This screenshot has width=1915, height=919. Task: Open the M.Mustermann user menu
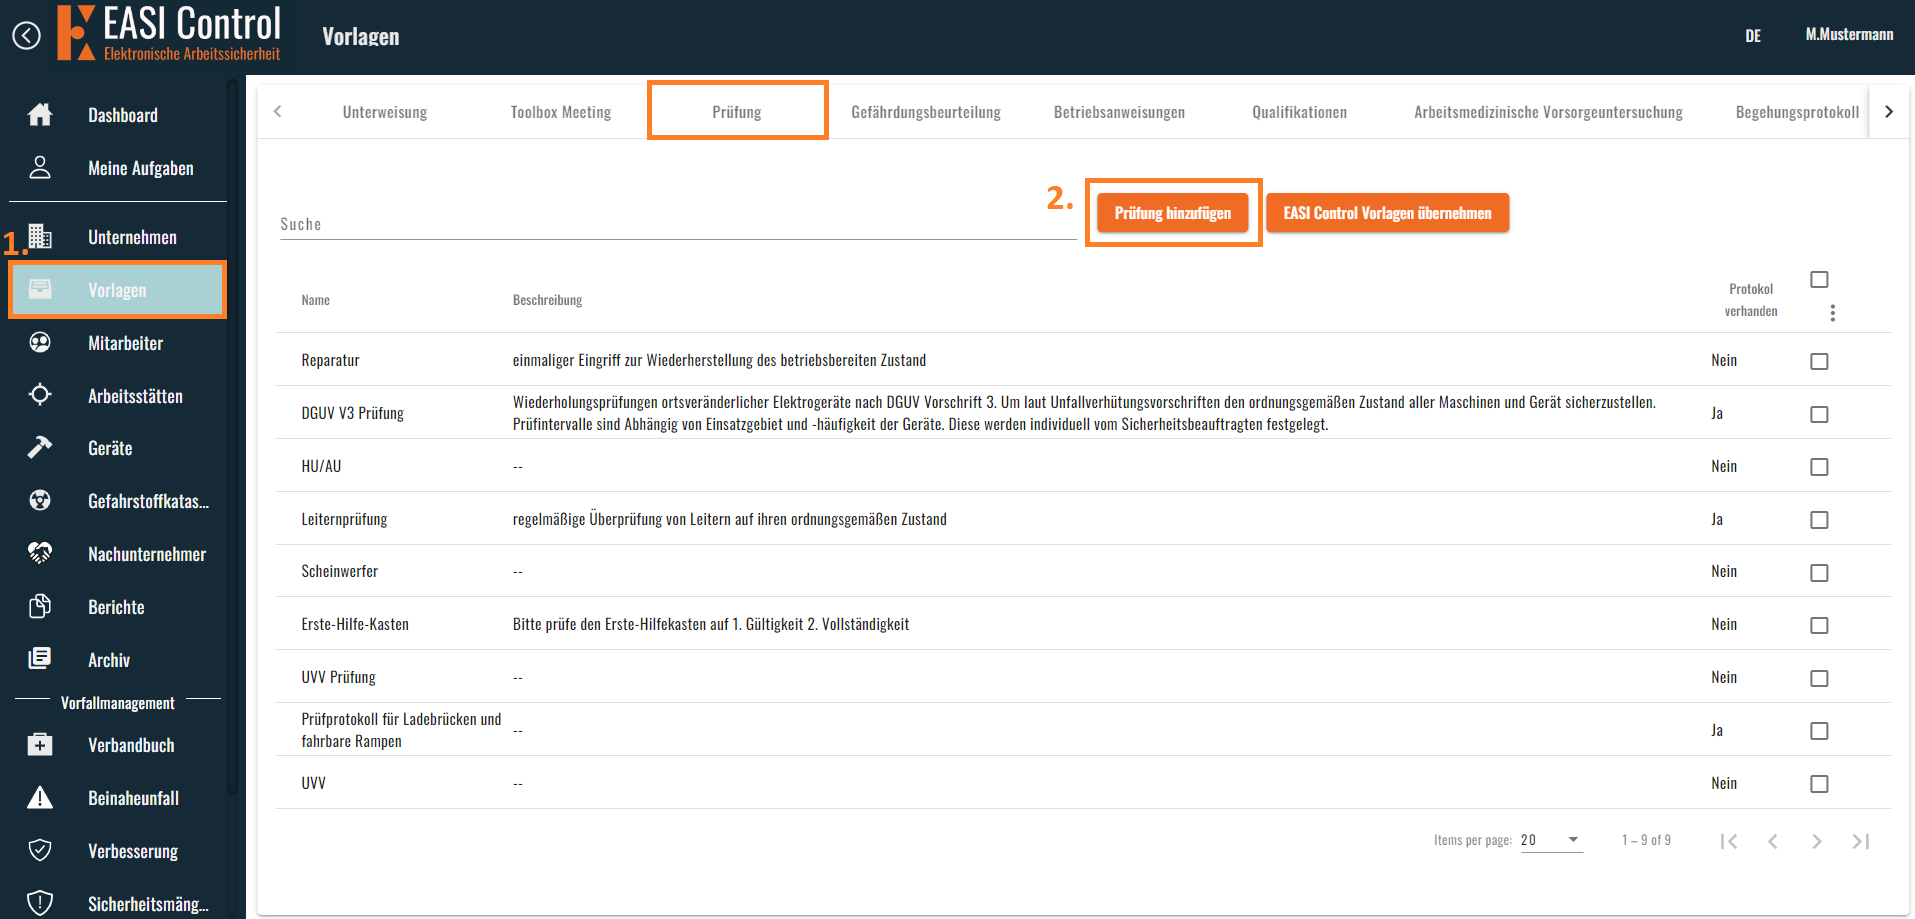coord(1849,35)
